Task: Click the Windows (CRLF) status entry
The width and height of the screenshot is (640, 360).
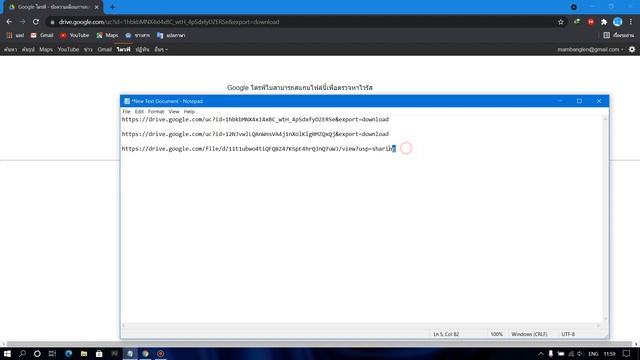Action: tap(529, 334)
